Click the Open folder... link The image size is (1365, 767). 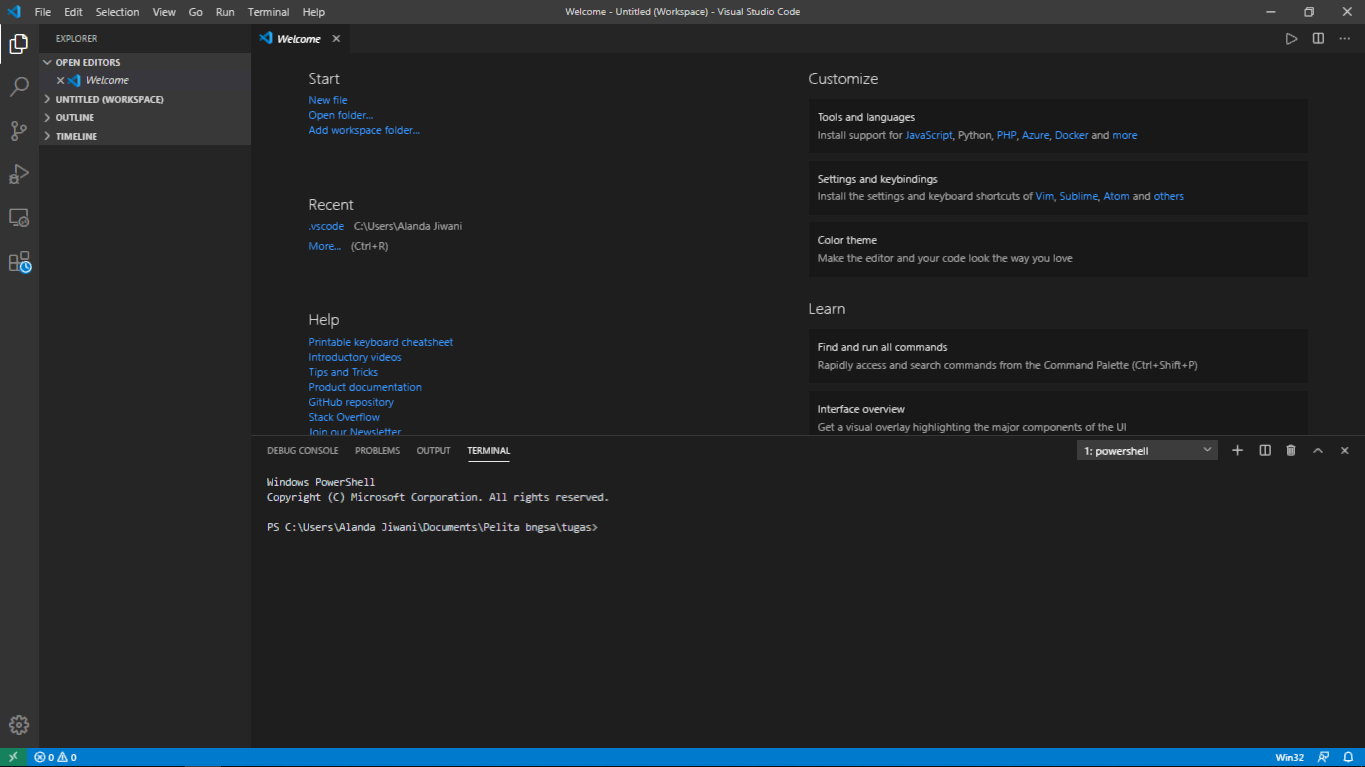click(341, 115)
